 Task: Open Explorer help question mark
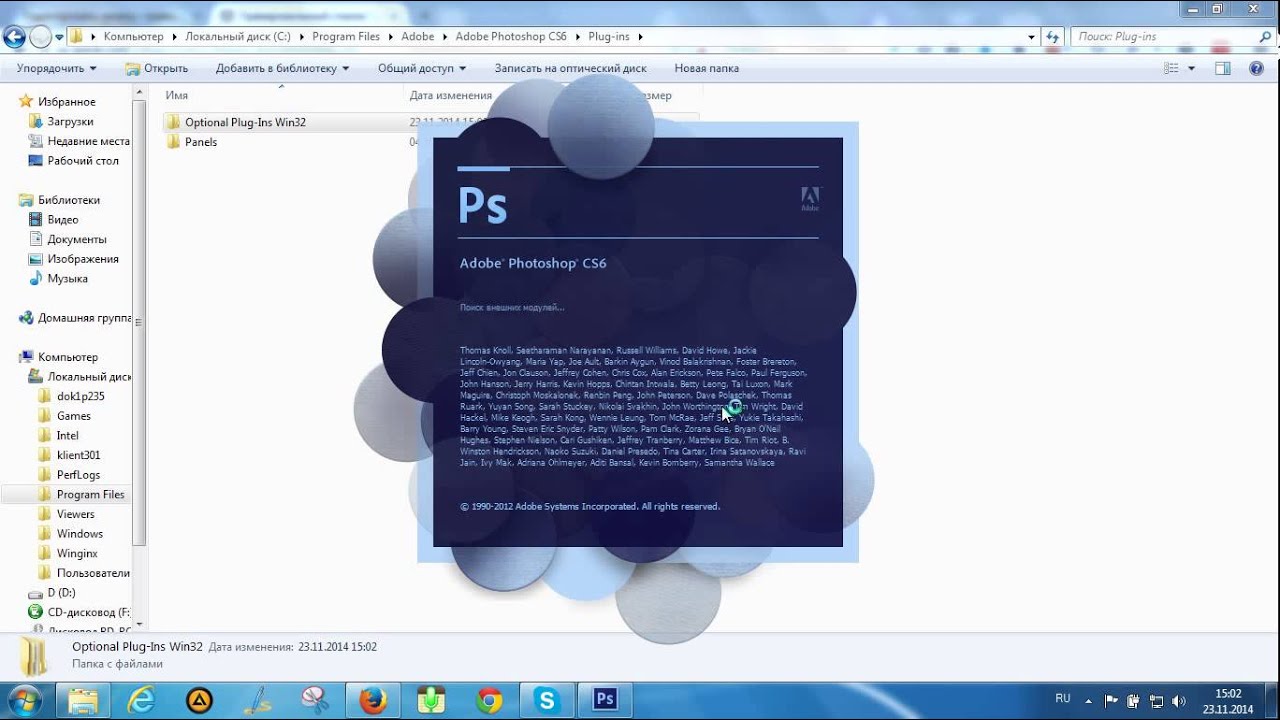coord(1257,68)
